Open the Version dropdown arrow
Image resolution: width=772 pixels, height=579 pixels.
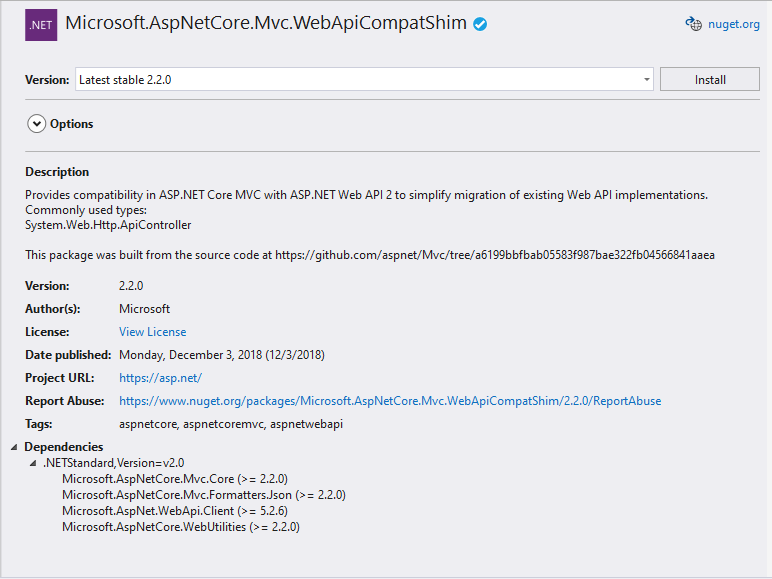click(x=646, y=80)
